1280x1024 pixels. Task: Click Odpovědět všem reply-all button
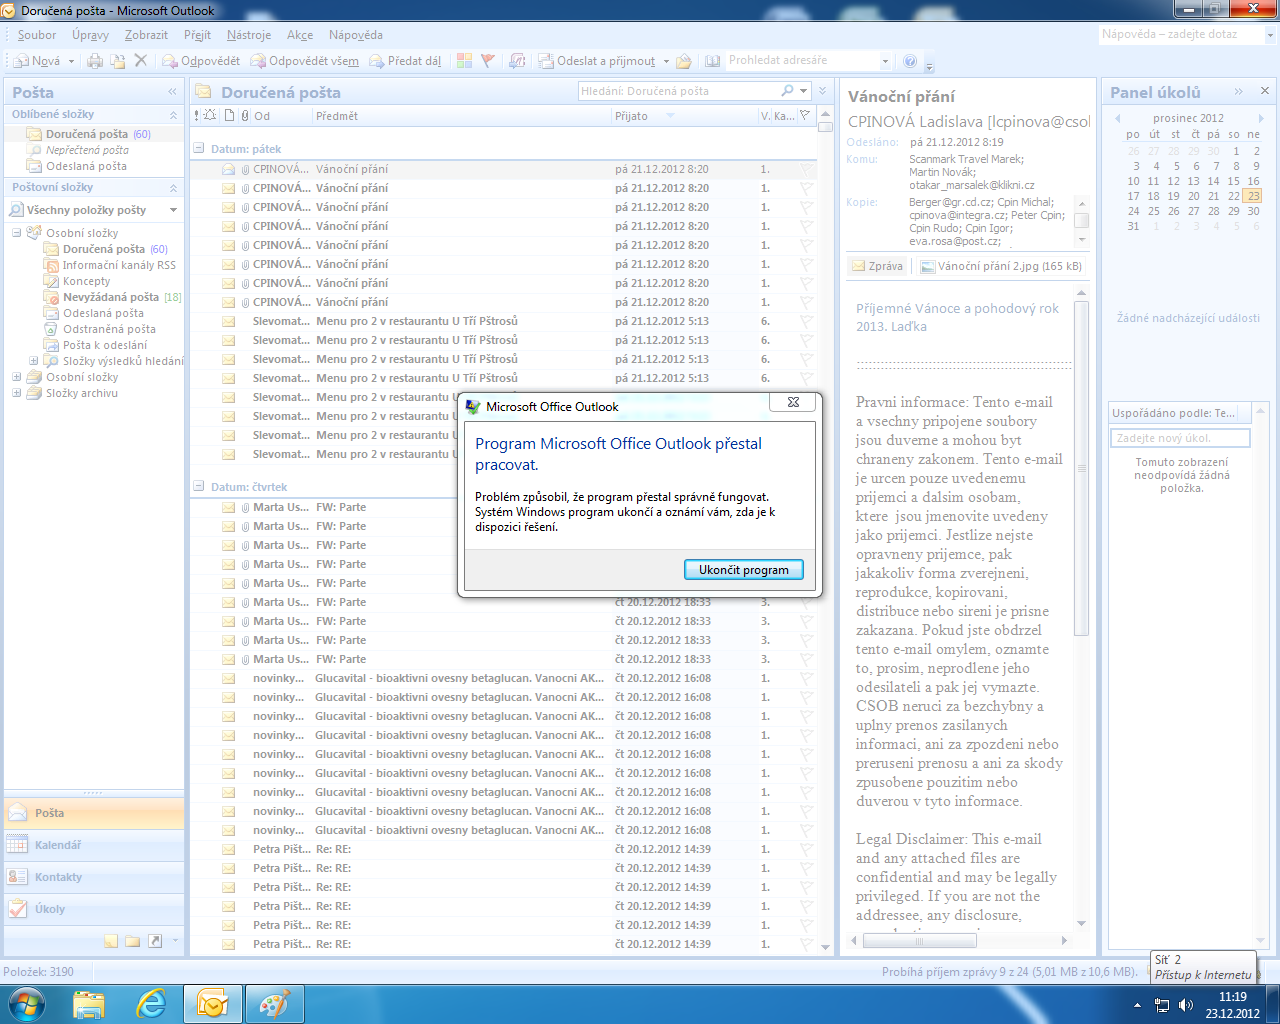pos(305,61)
